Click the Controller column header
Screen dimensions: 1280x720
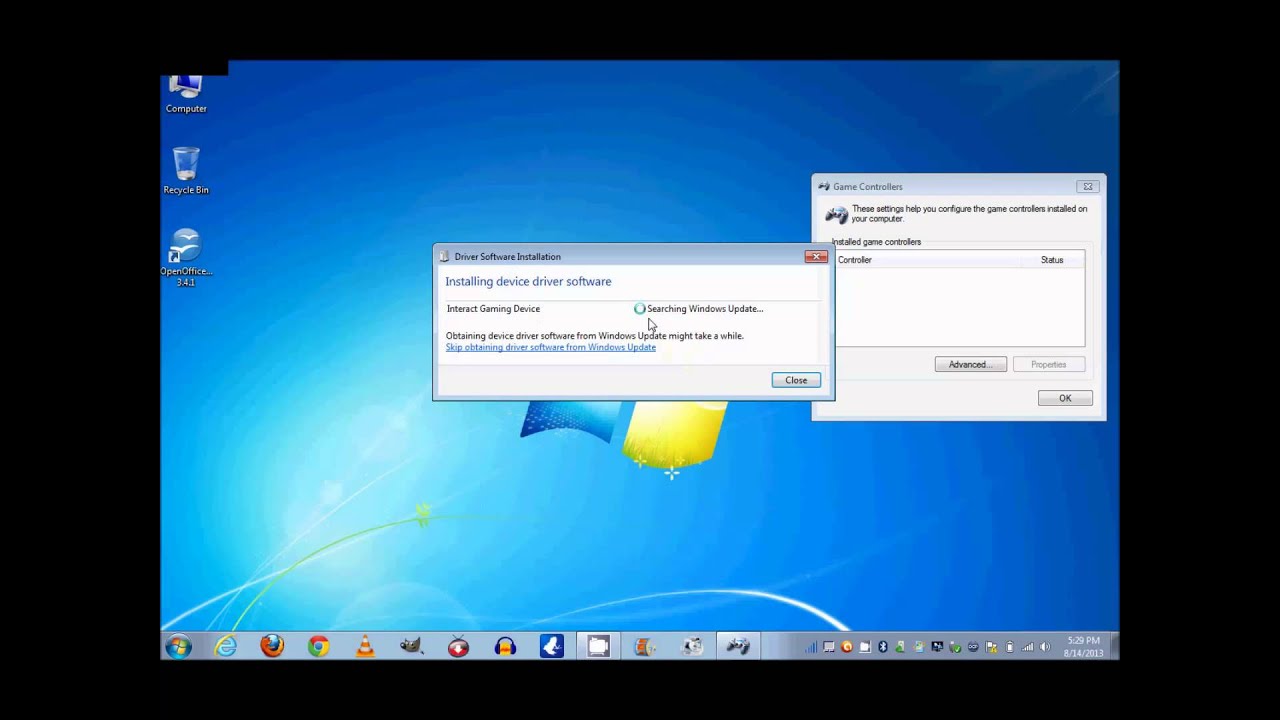tap(855, 260)
